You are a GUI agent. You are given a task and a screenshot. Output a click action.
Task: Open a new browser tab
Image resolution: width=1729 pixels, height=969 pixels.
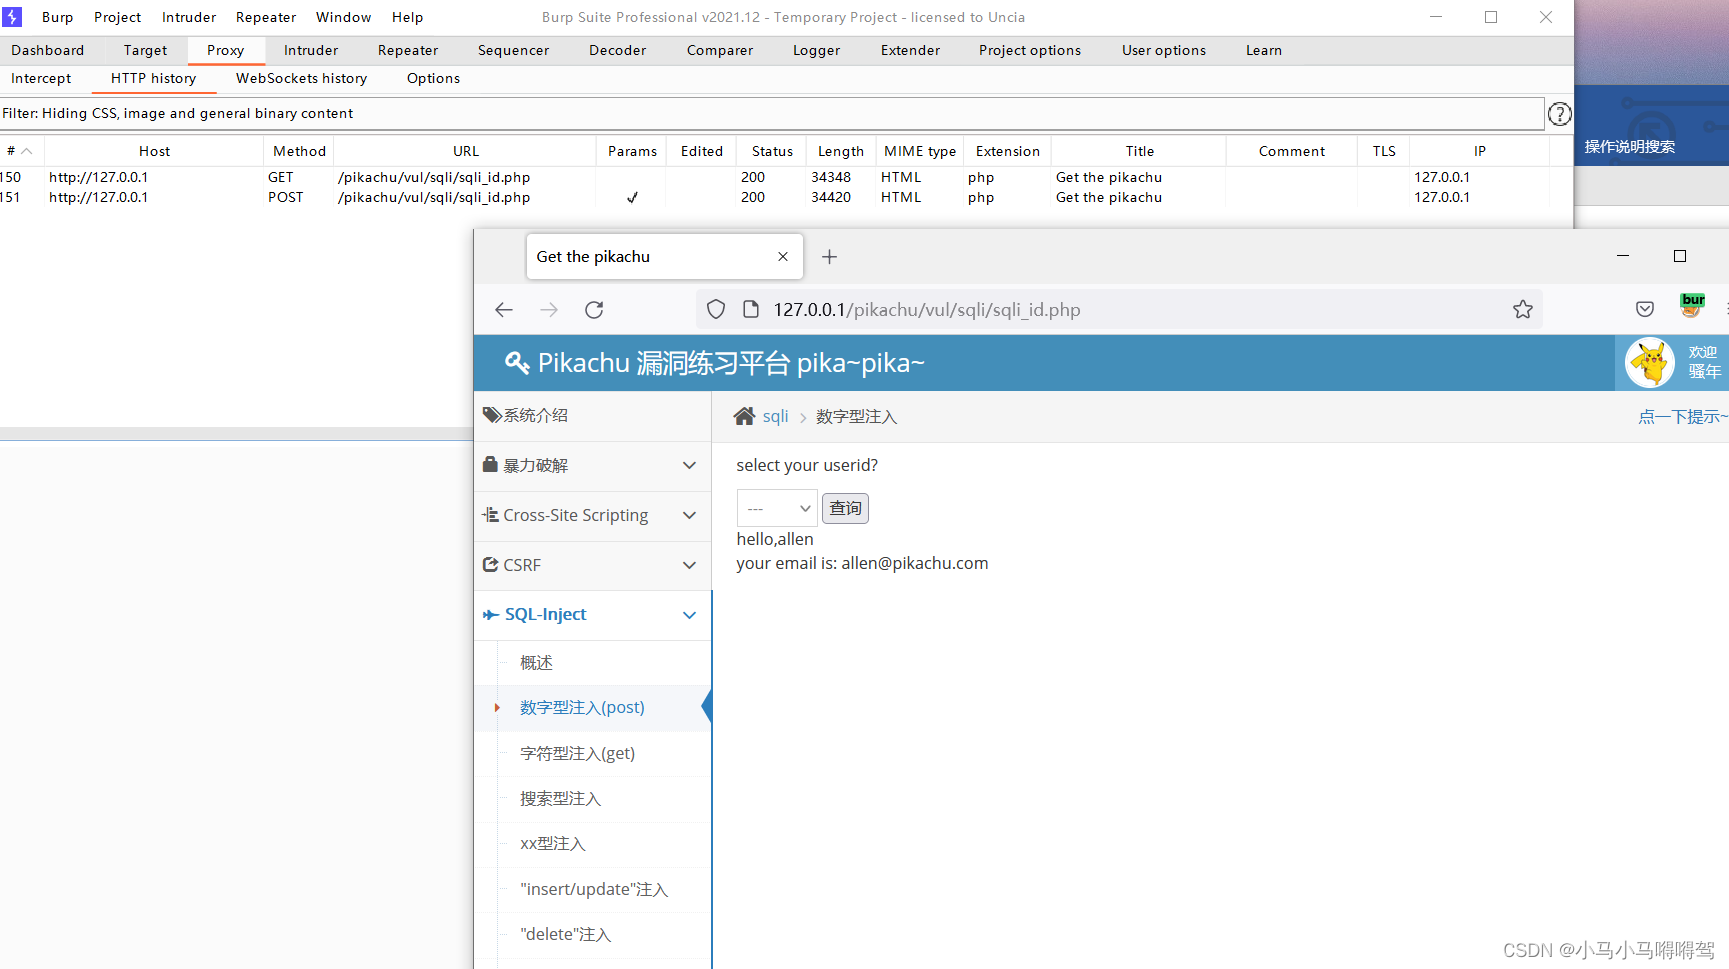pyautogui.click(x=829, y=257)
